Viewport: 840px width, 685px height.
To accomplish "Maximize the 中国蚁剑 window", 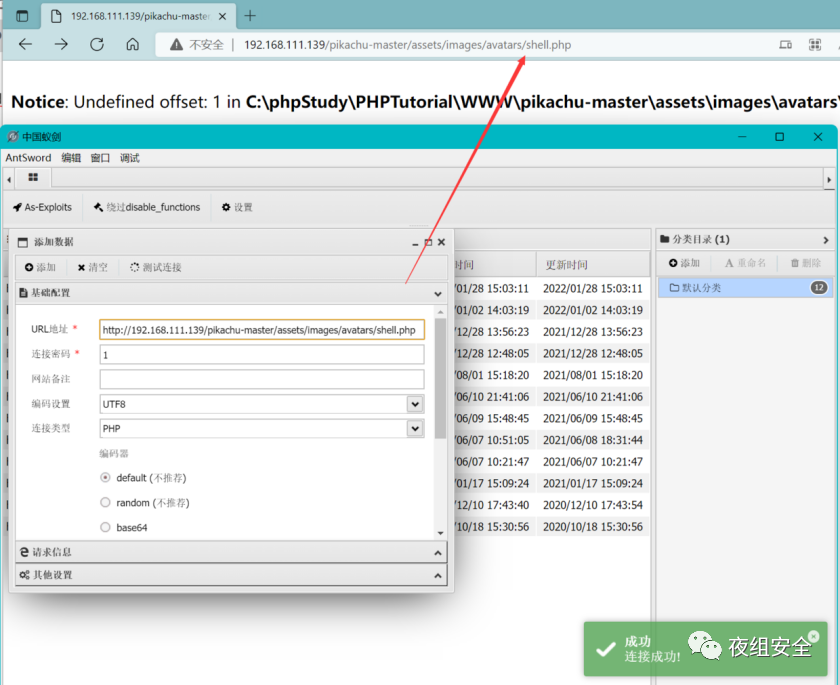I will [x=779, y=137].
